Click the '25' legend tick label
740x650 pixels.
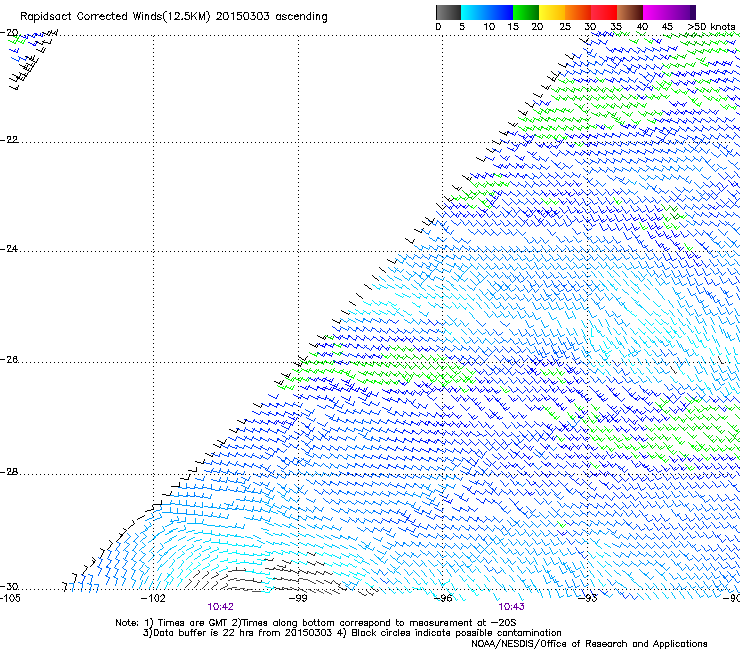565,27
